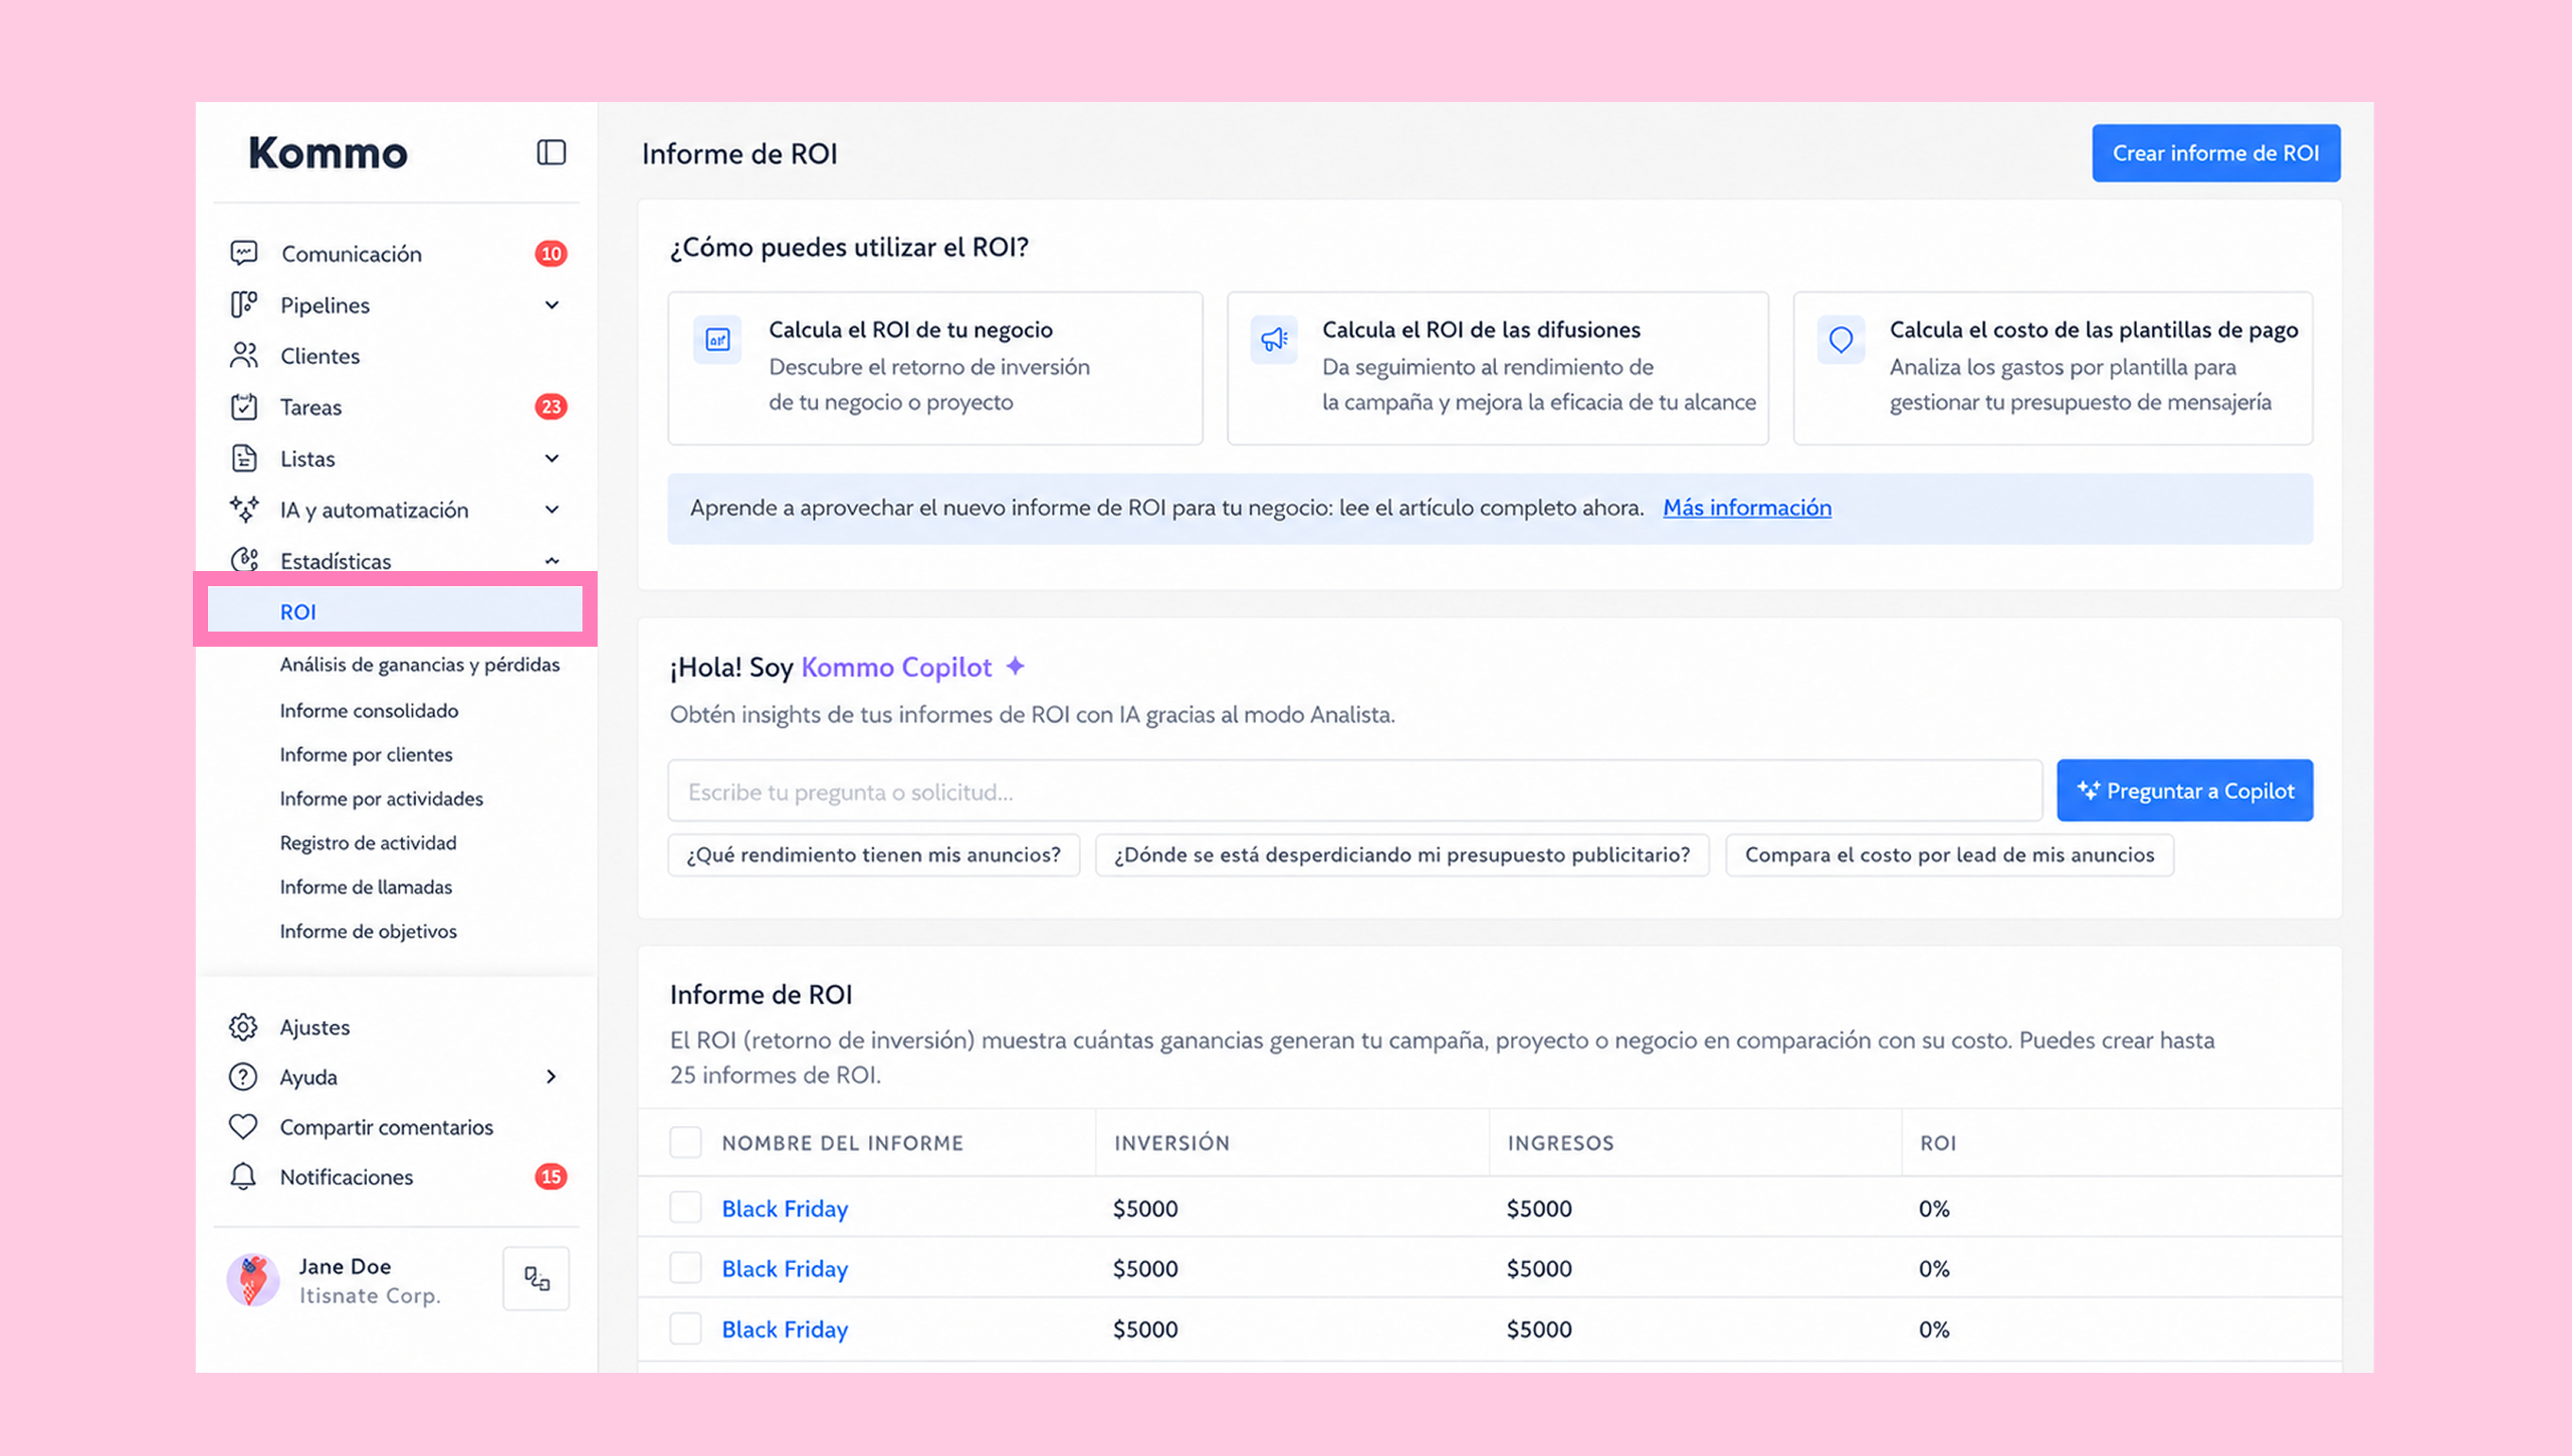Select ROI in the Estadísticas submenu

tap(395, 611)
